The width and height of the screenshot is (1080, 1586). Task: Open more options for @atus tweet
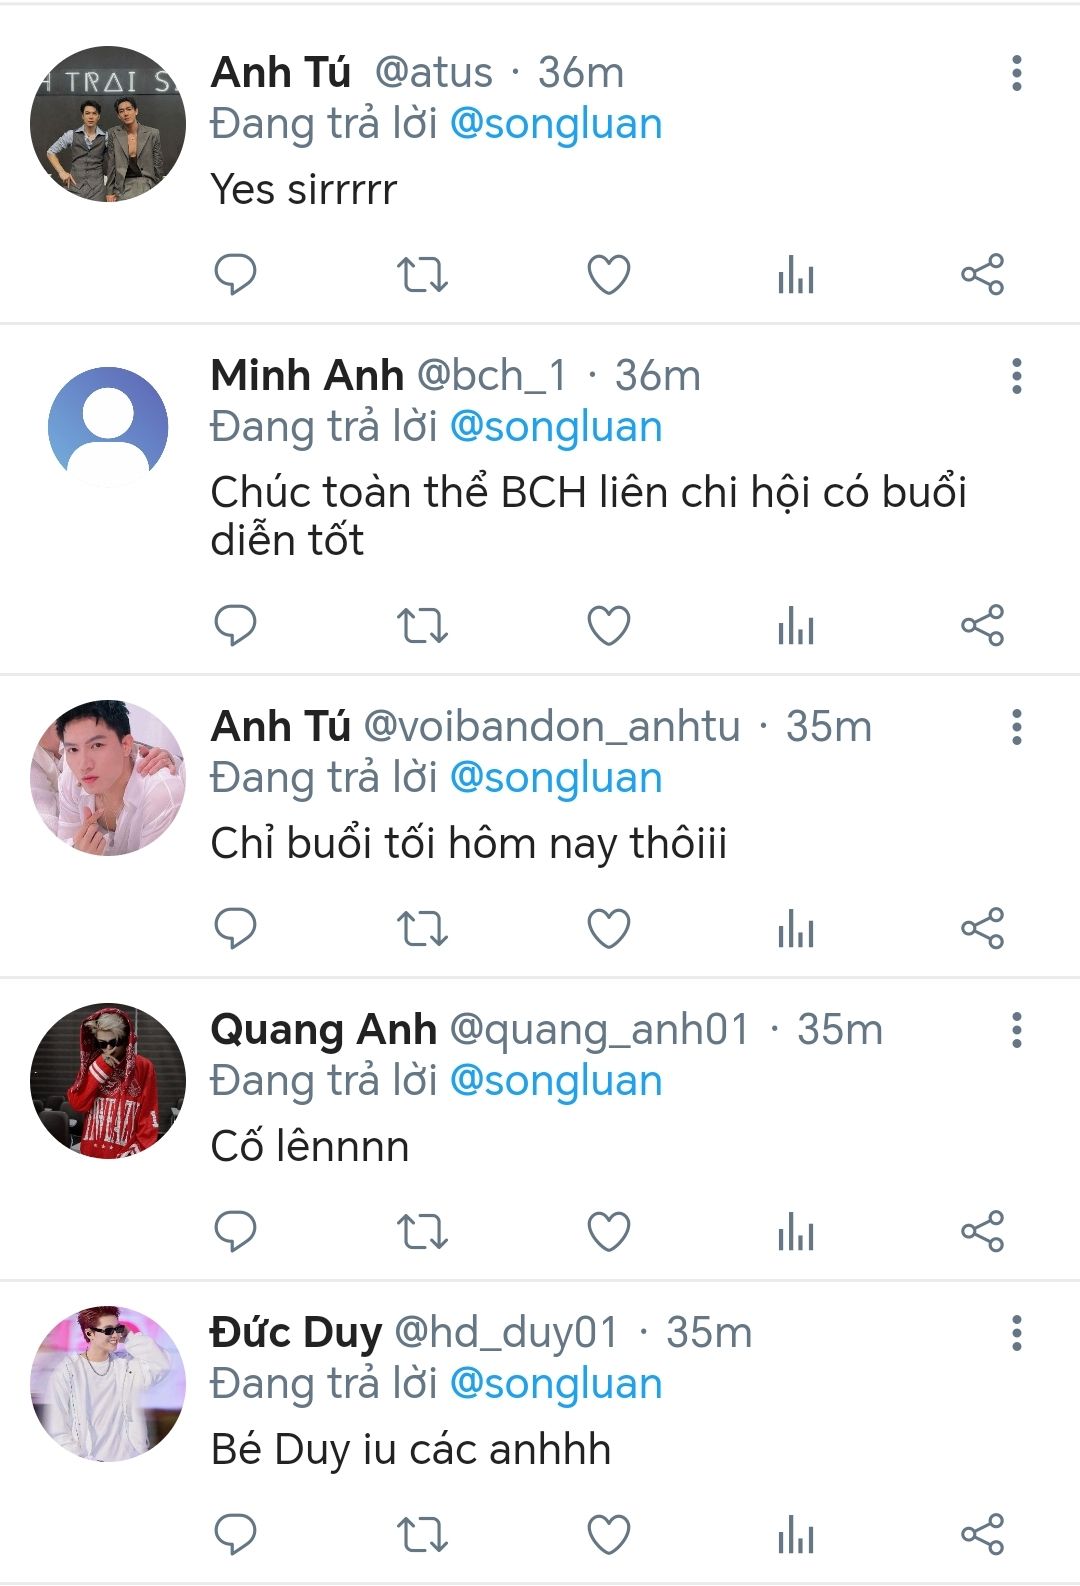pos(1017,73)
